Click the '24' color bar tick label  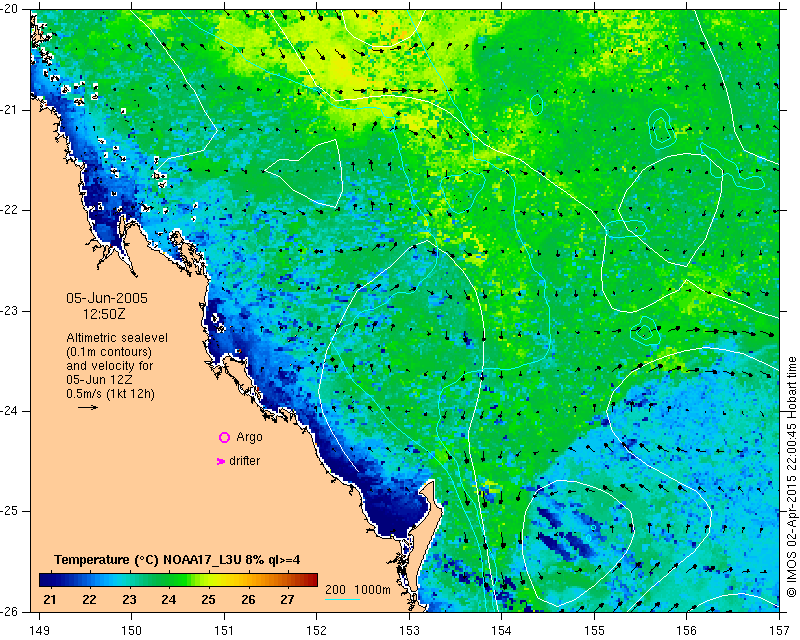pyautogui.click(x=169, y=599)
